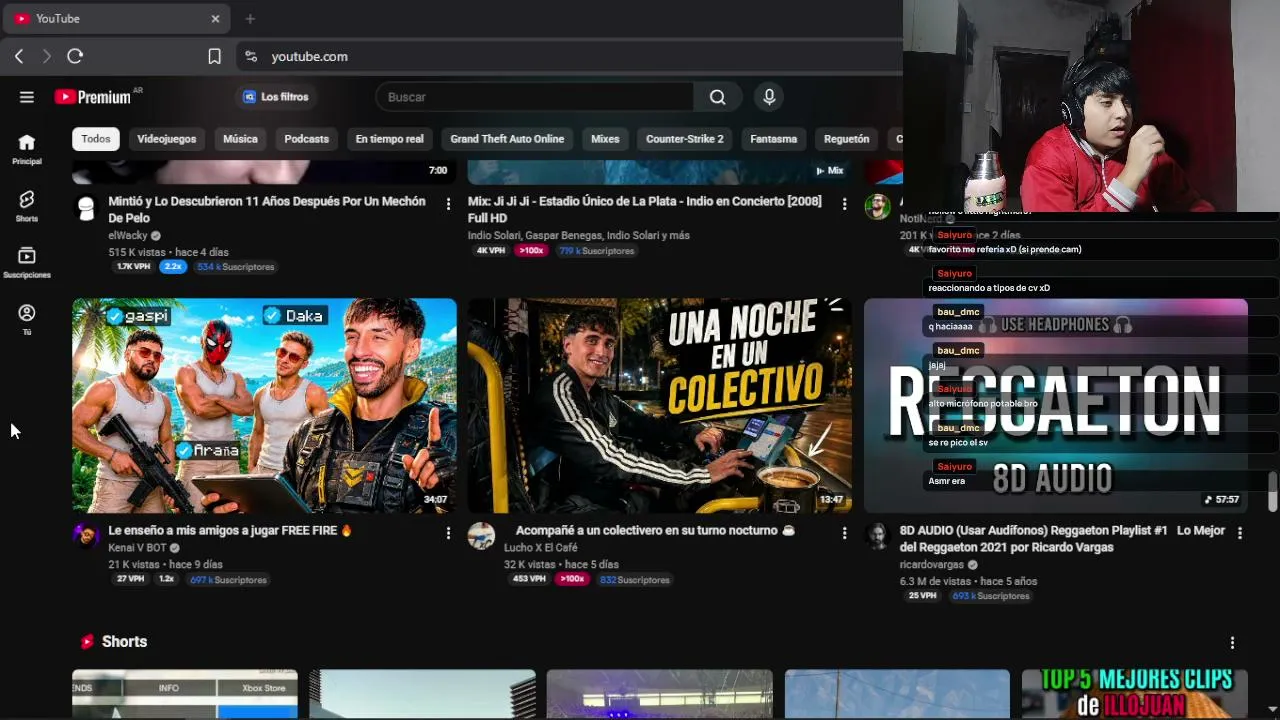Open Shorts in the sidebar
The height and width of the screenshot is (720, 1280).
27,206
